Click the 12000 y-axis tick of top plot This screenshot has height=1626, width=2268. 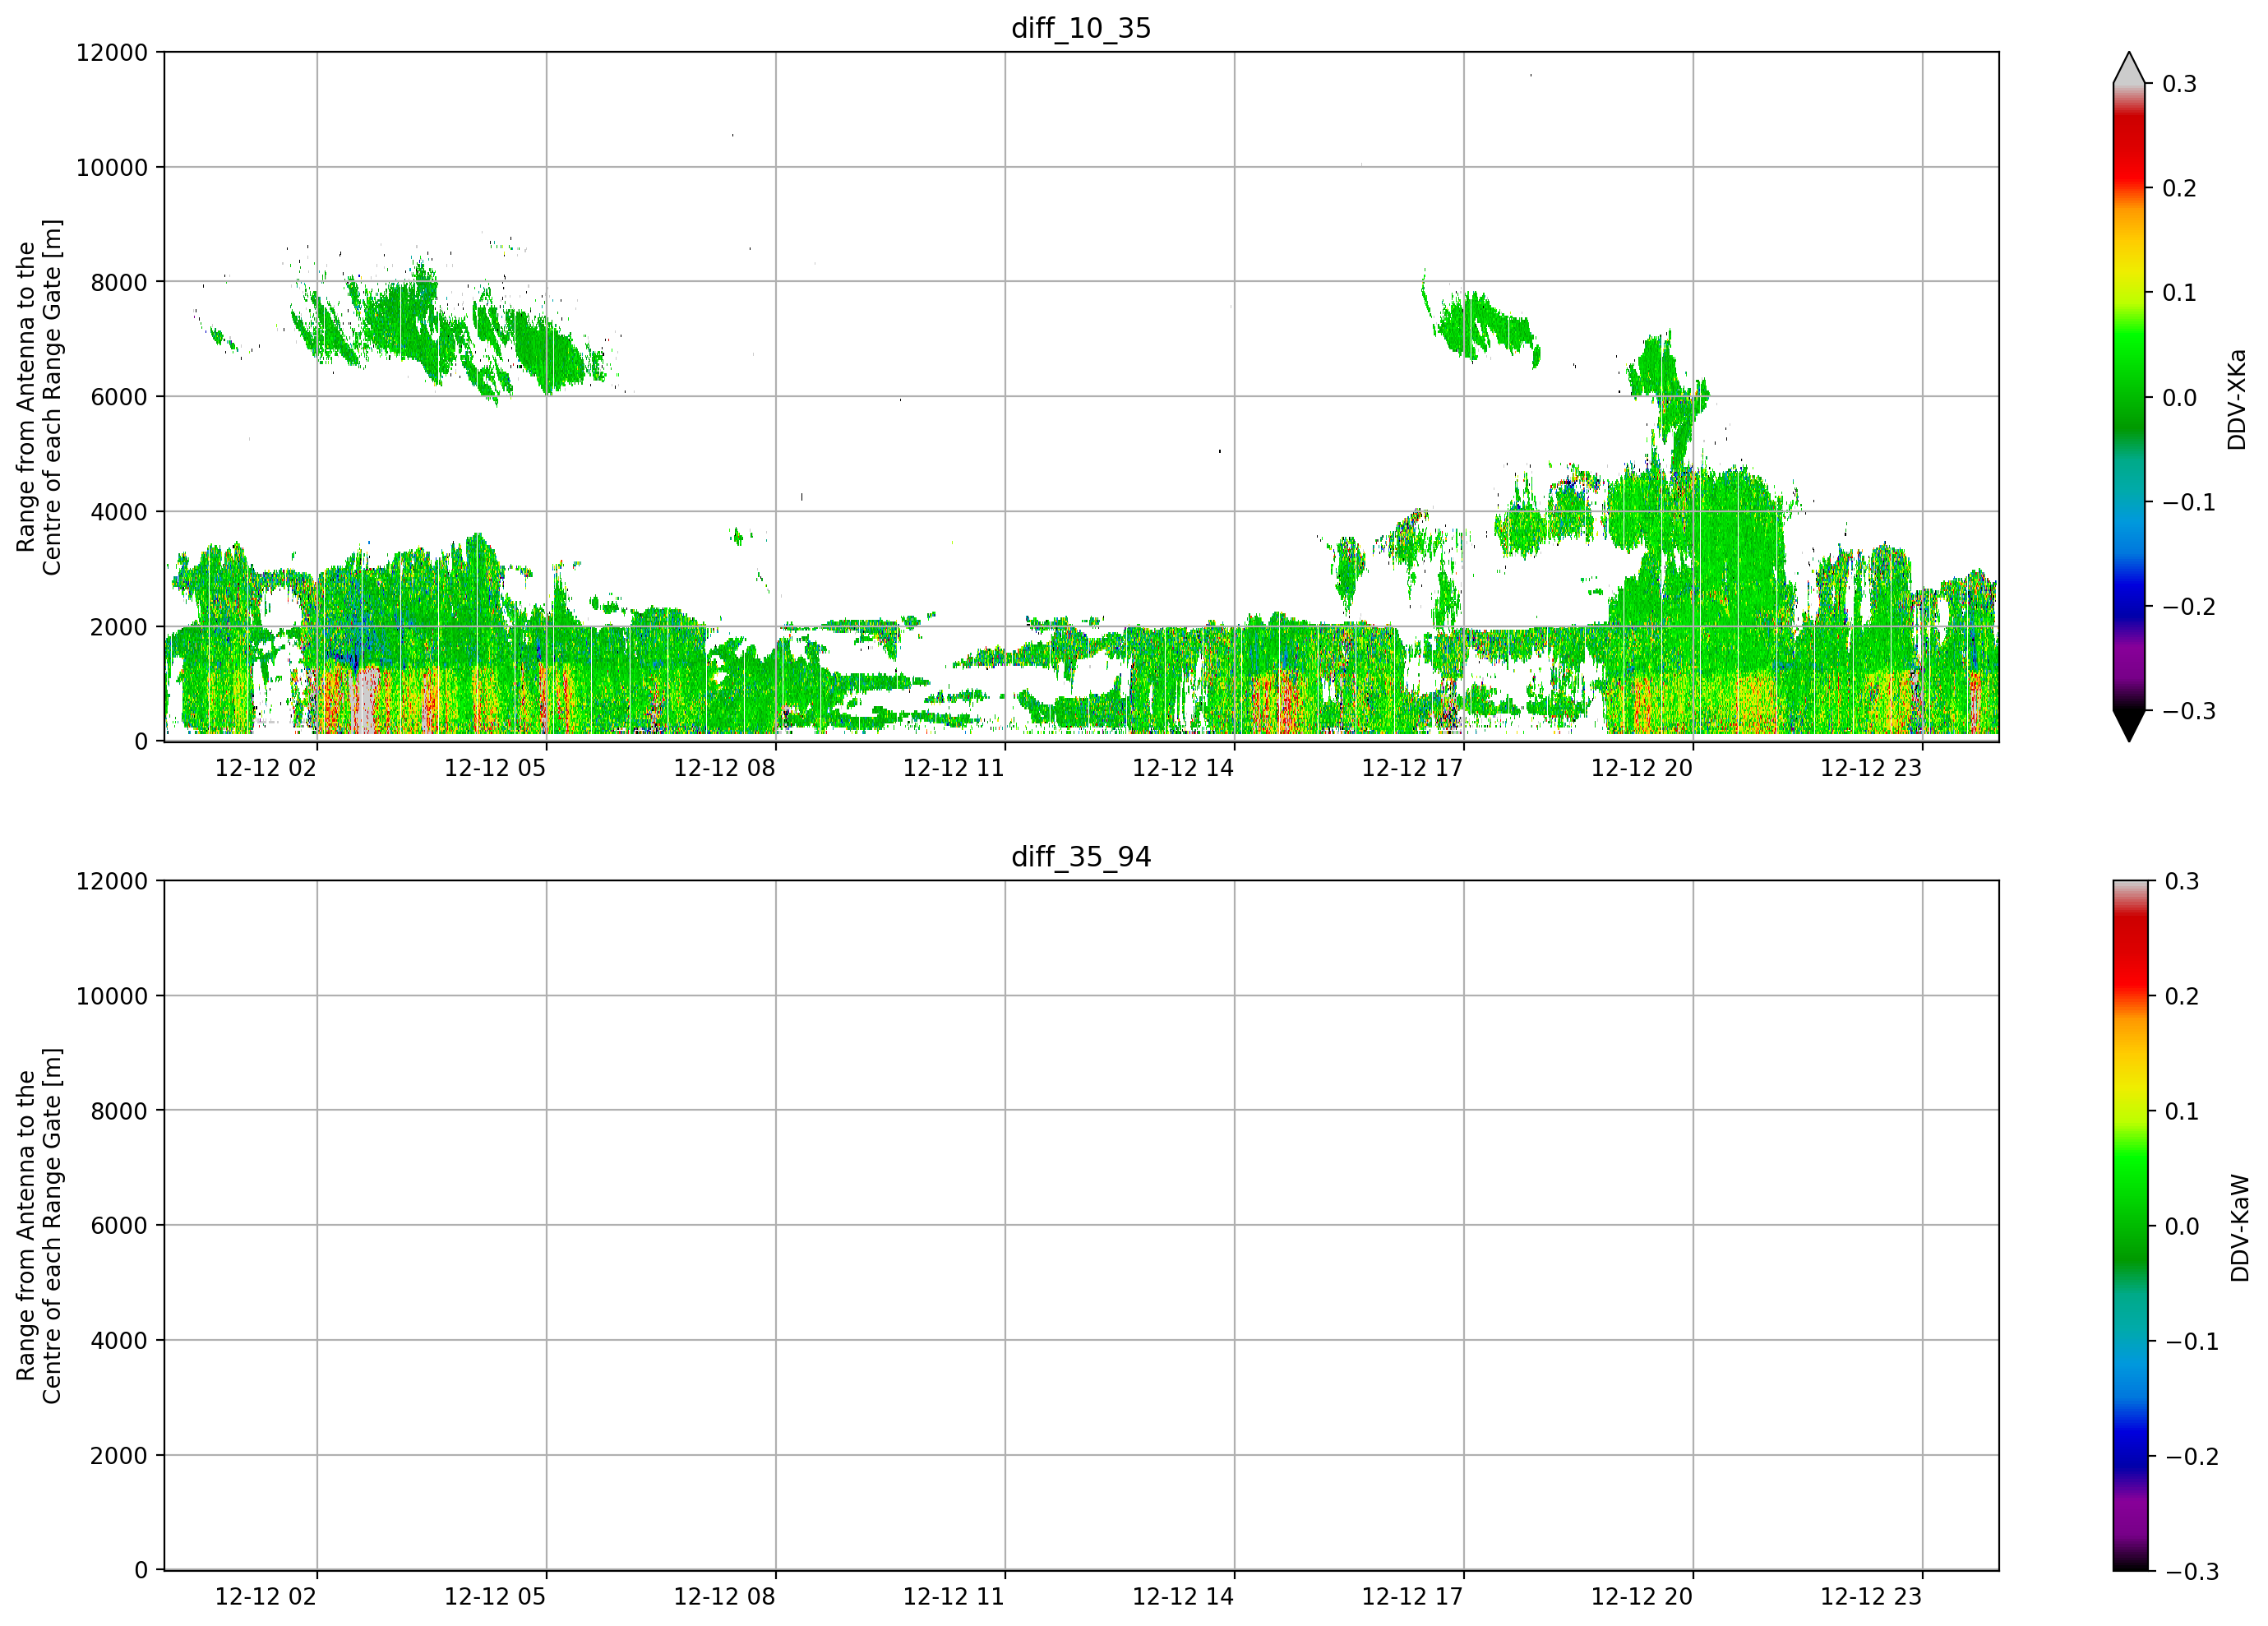[x=112, y=53]
